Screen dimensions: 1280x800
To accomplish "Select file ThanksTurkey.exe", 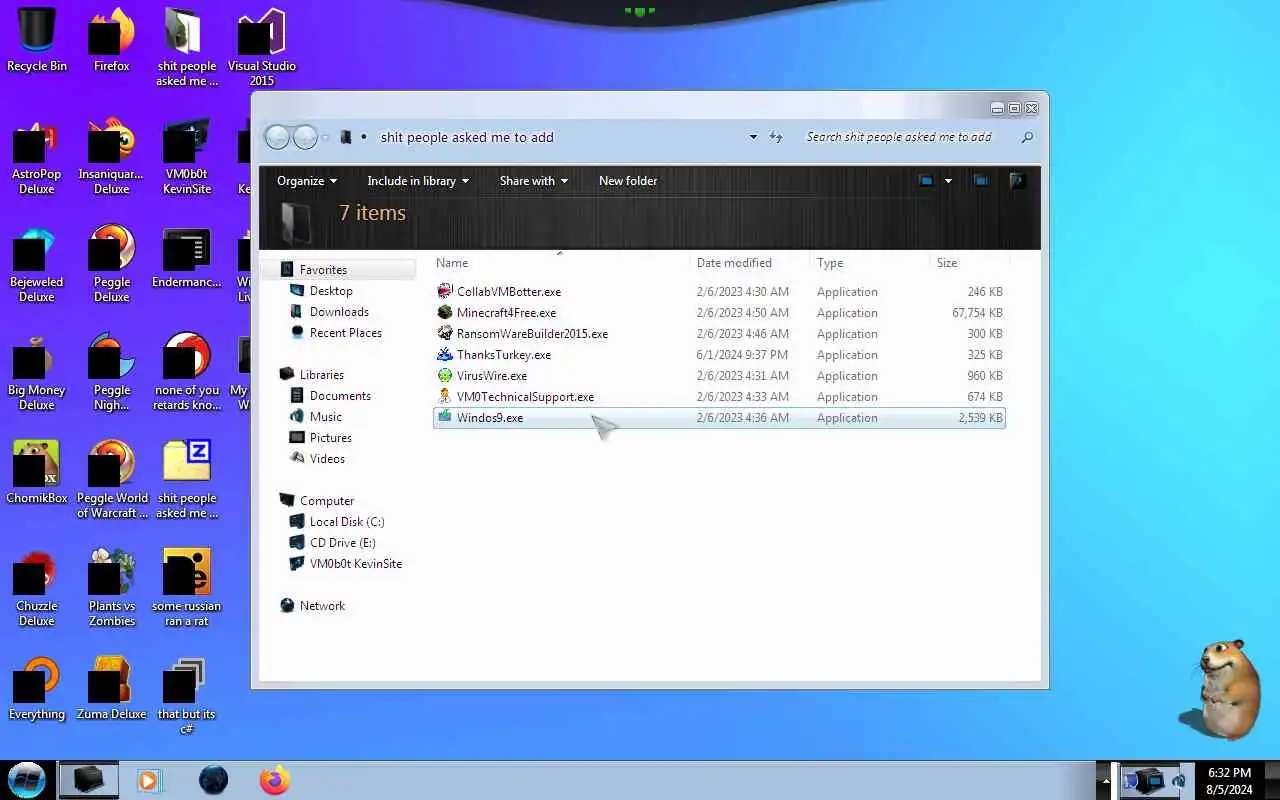I will 719,355.
